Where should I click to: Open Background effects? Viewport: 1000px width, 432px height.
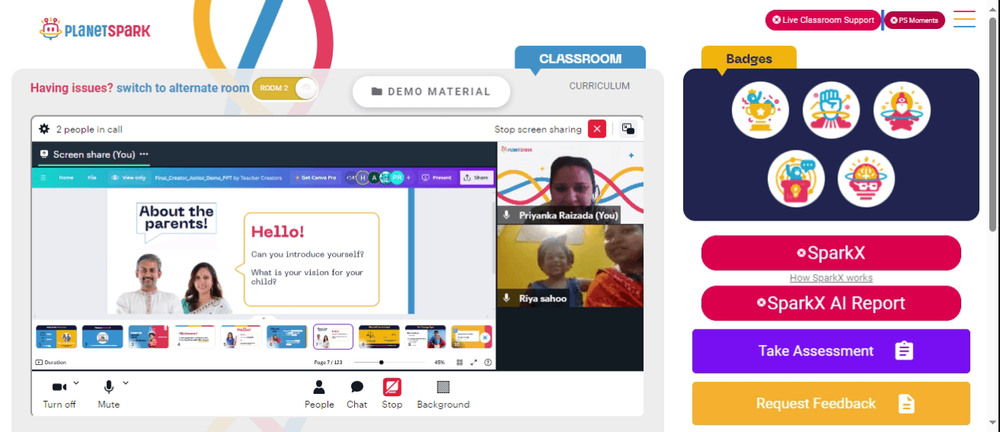pyautogui.click(x=443, y=394)
